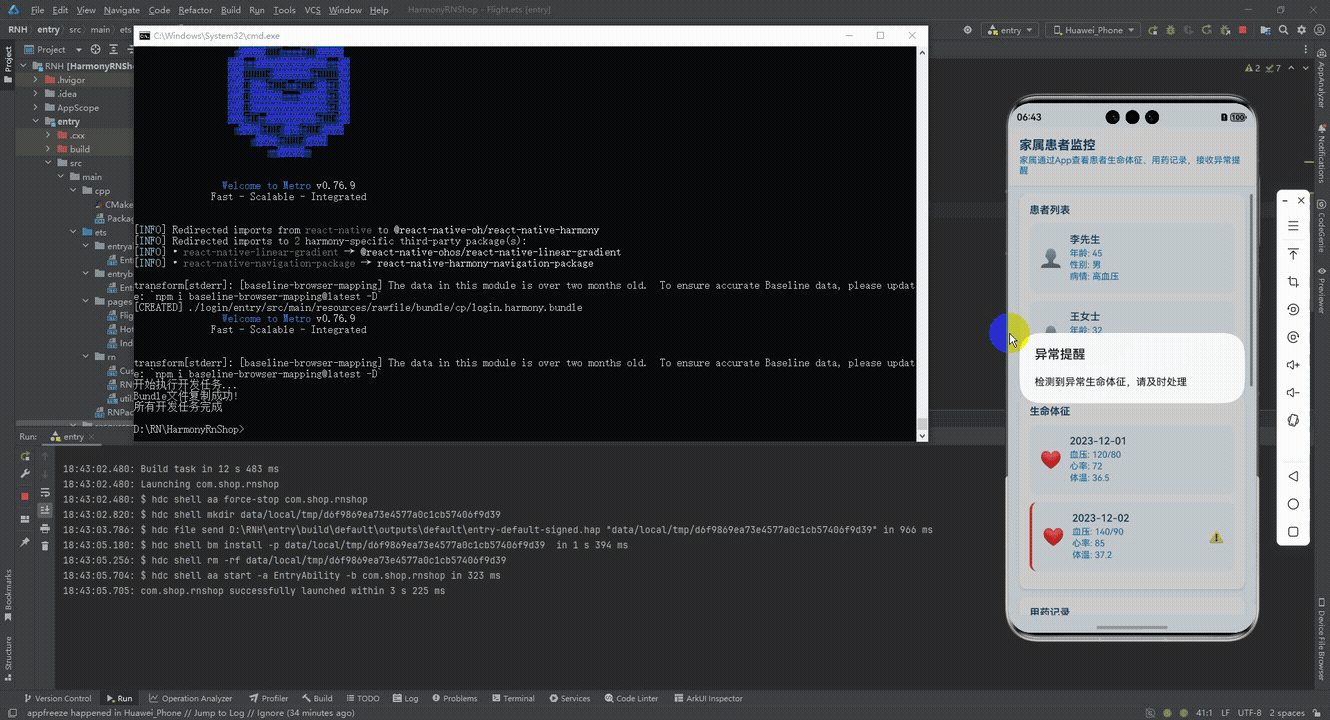The image size is (1330, 720).
Task: Open the Code Linter tab
Action: 630,699
